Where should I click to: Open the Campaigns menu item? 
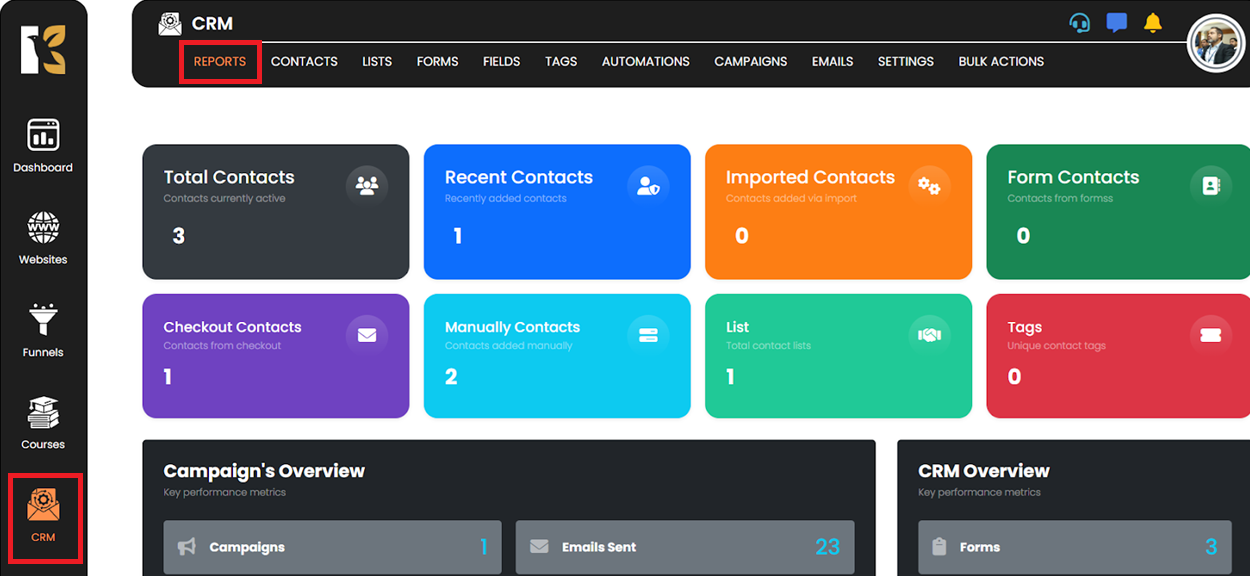click(x=750, y=61)
